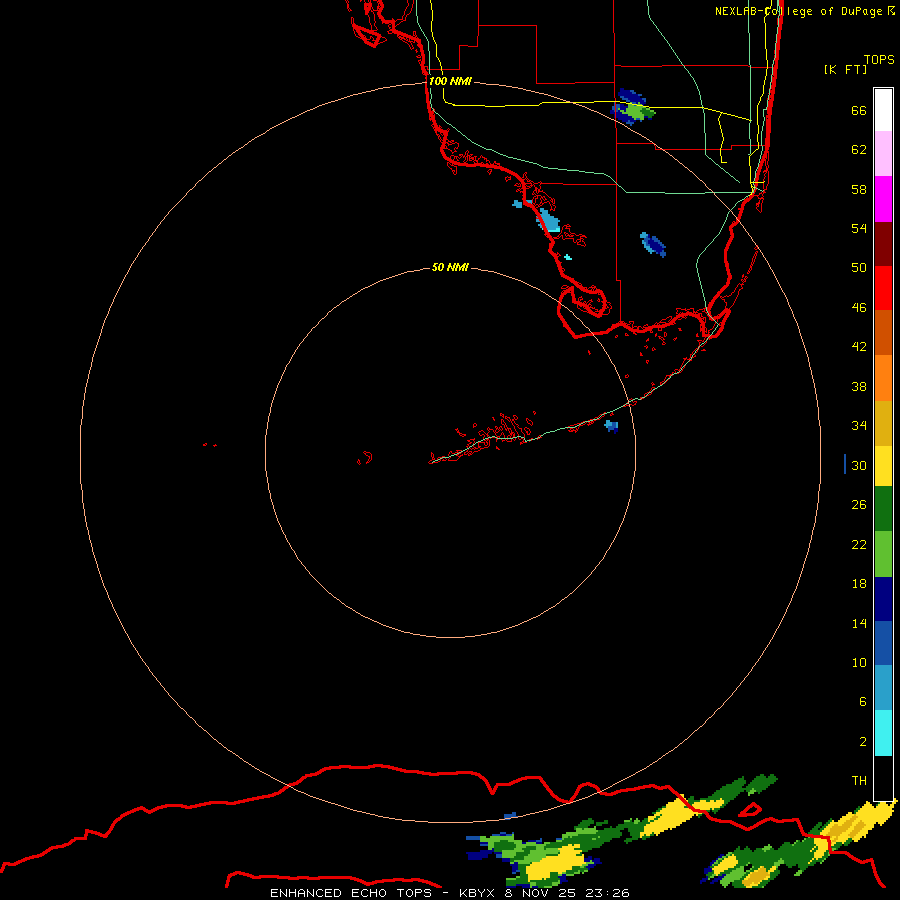
Task: Select the "38" legend value
Action: (x=859, y=387)
